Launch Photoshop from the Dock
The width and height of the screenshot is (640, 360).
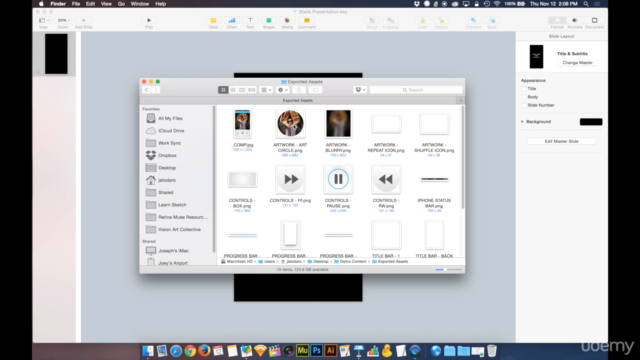click(316, 351)
